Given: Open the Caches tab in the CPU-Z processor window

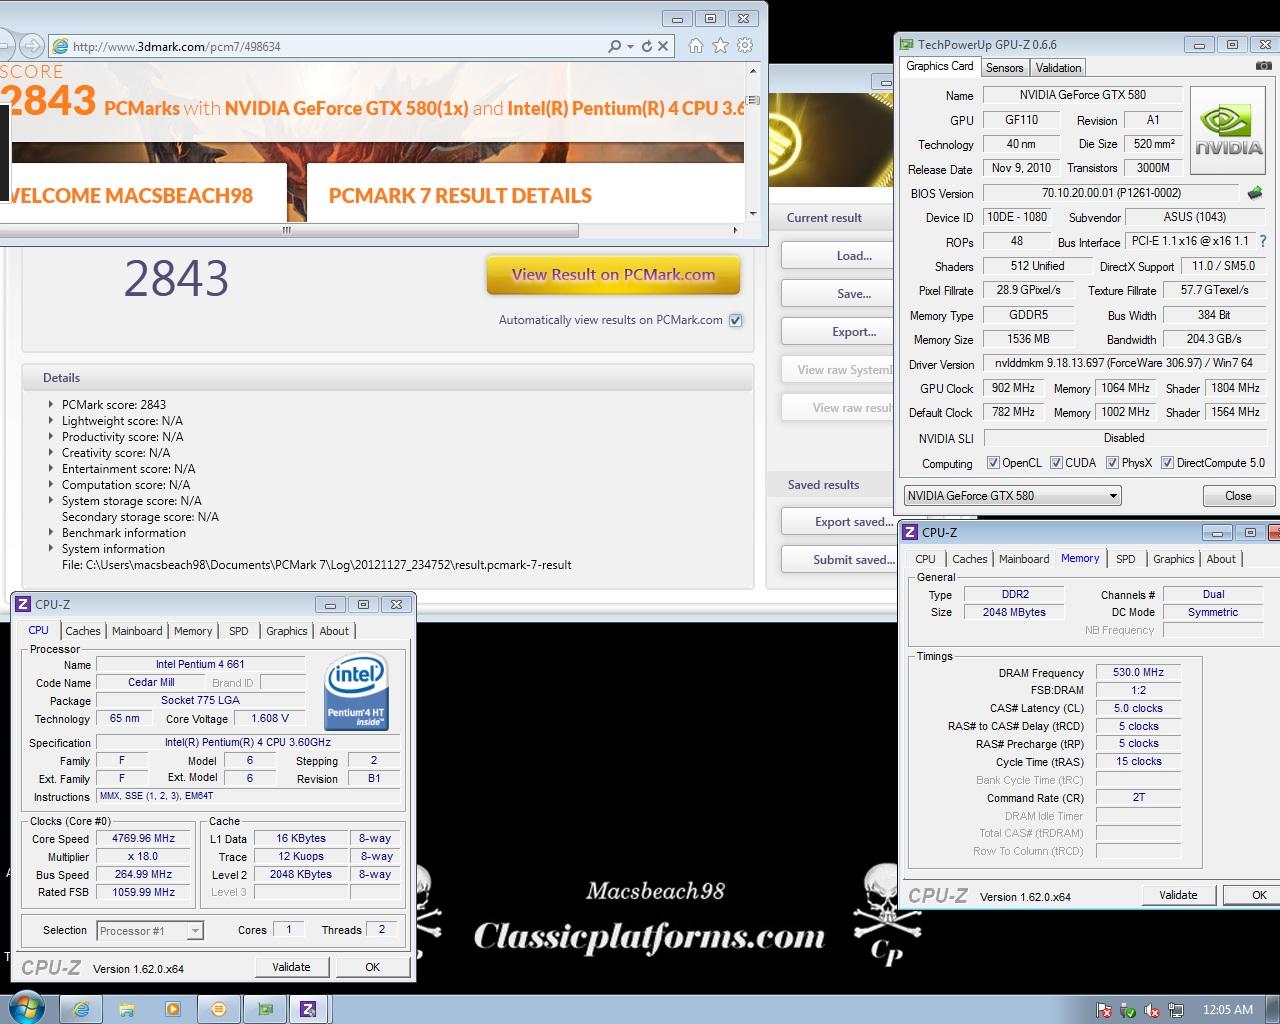Looking at the screenshot, I should (83, 631).
